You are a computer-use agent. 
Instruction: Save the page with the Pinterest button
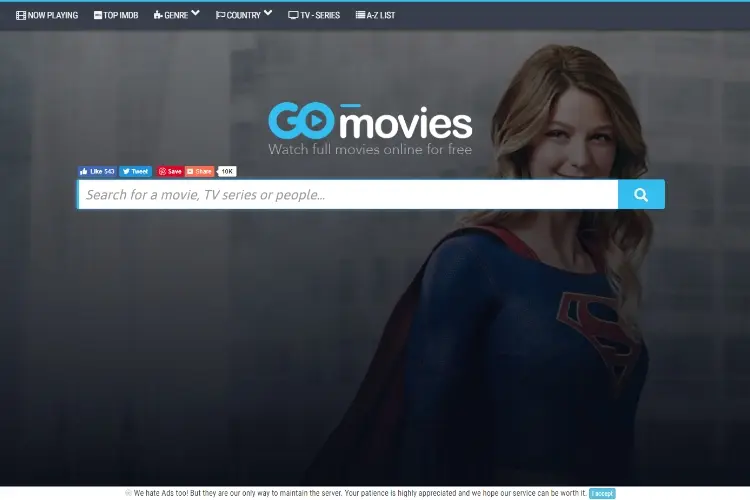(170, 171)
